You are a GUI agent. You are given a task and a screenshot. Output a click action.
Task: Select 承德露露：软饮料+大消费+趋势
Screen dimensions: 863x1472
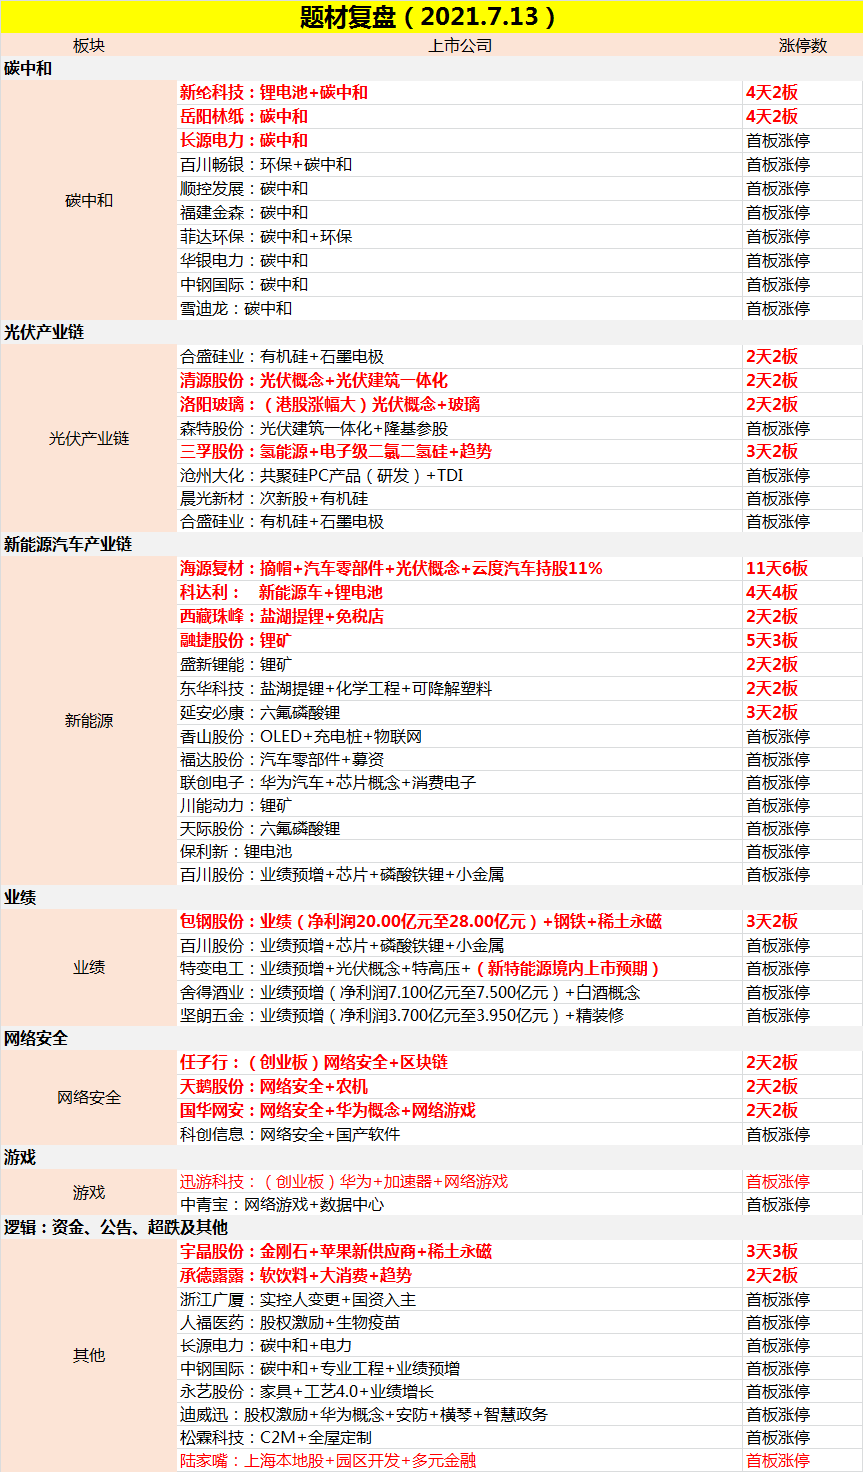click(296, 1275)
